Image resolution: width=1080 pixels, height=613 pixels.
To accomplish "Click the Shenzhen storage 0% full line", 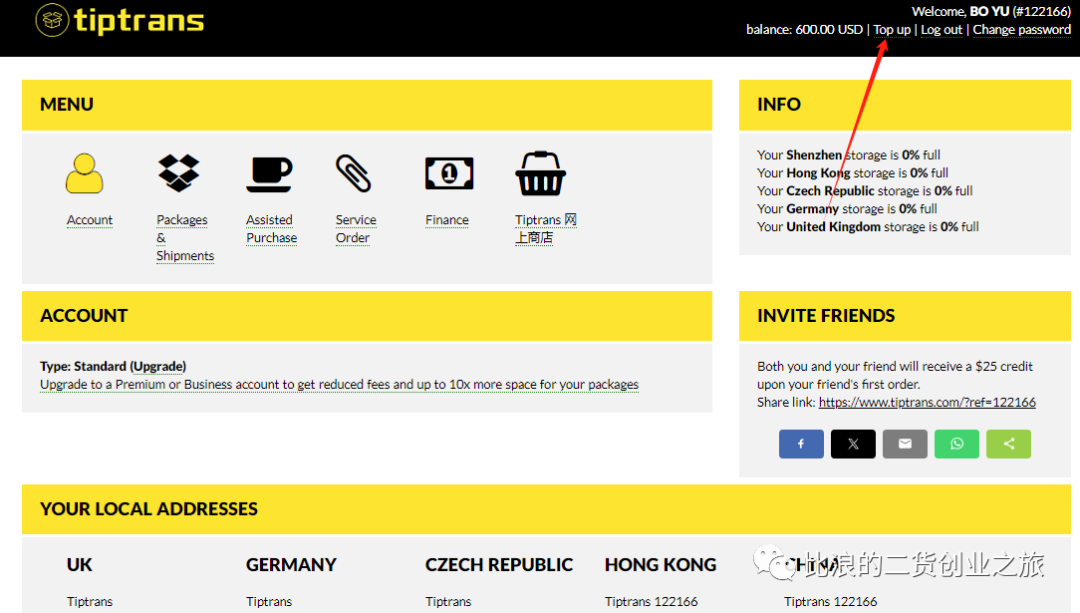I will (849, 155).
